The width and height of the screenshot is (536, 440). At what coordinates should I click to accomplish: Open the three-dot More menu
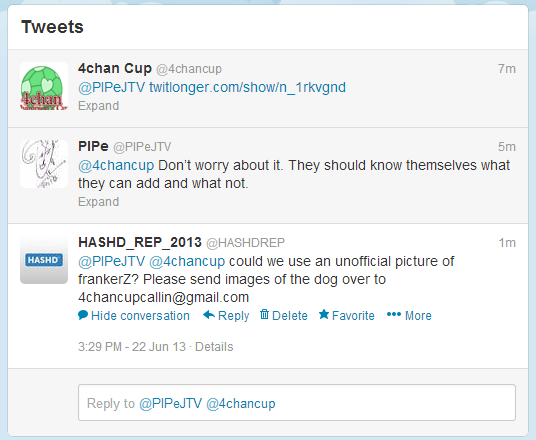tap(409, 315)
